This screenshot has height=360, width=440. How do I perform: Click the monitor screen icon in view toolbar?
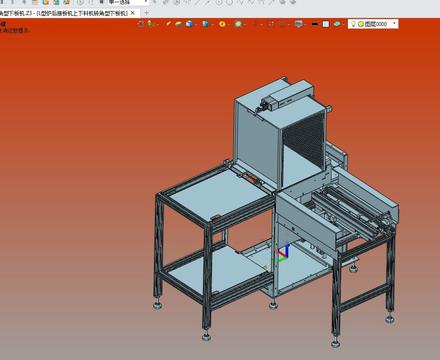coord(299,24)
